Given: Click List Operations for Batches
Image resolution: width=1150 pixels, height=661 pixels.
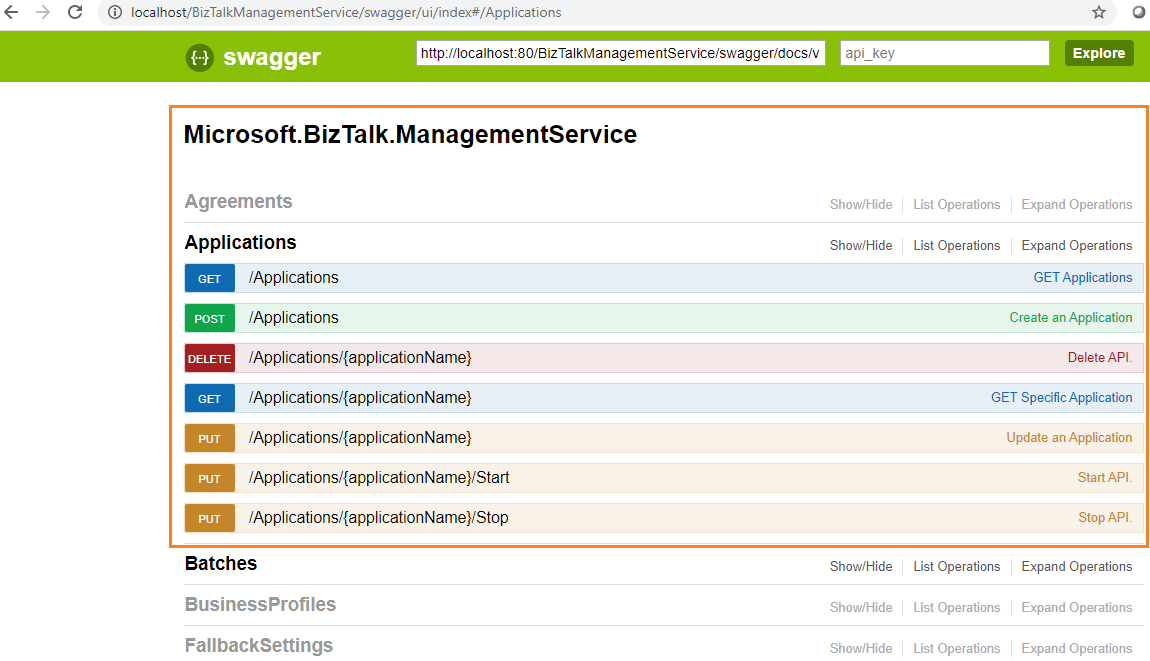Looking at the screenshot, I should coord(956,567).
